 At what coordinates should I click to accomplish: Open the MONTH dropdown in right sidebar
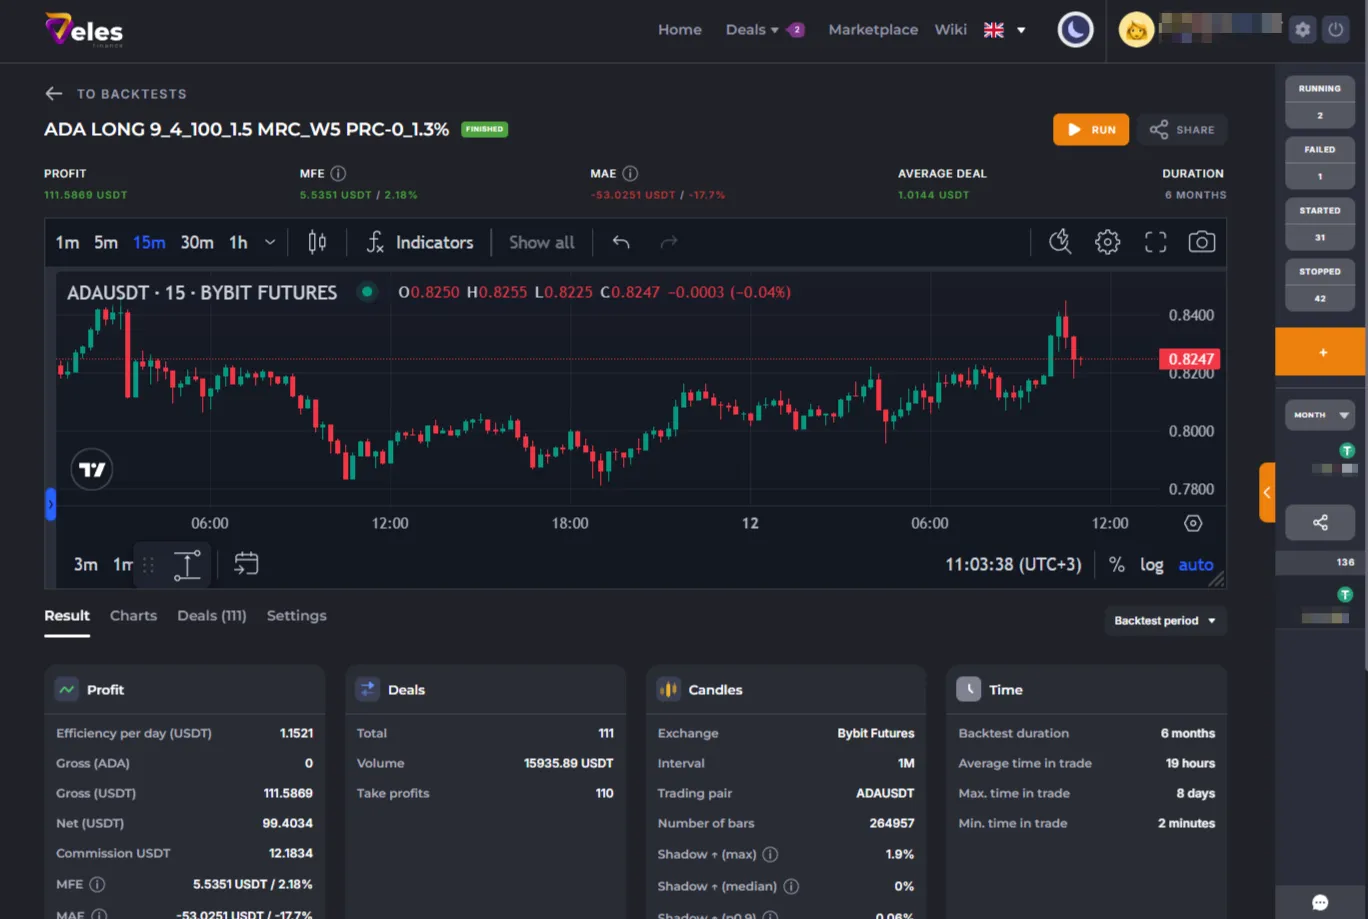coord(1319,414)
